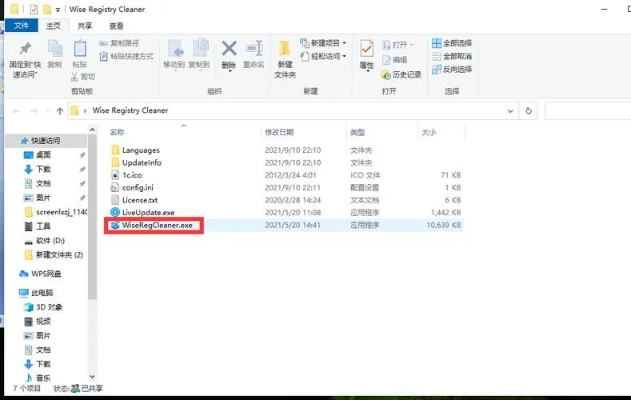Select WiseRegCleaner.exe in the file list

click(157, 226)
